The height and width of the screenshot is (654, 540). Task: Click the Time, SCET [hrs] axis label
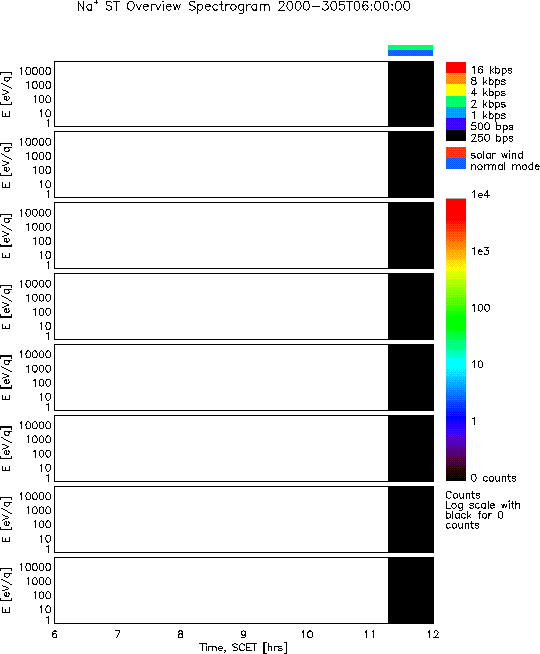pos(243,647)
